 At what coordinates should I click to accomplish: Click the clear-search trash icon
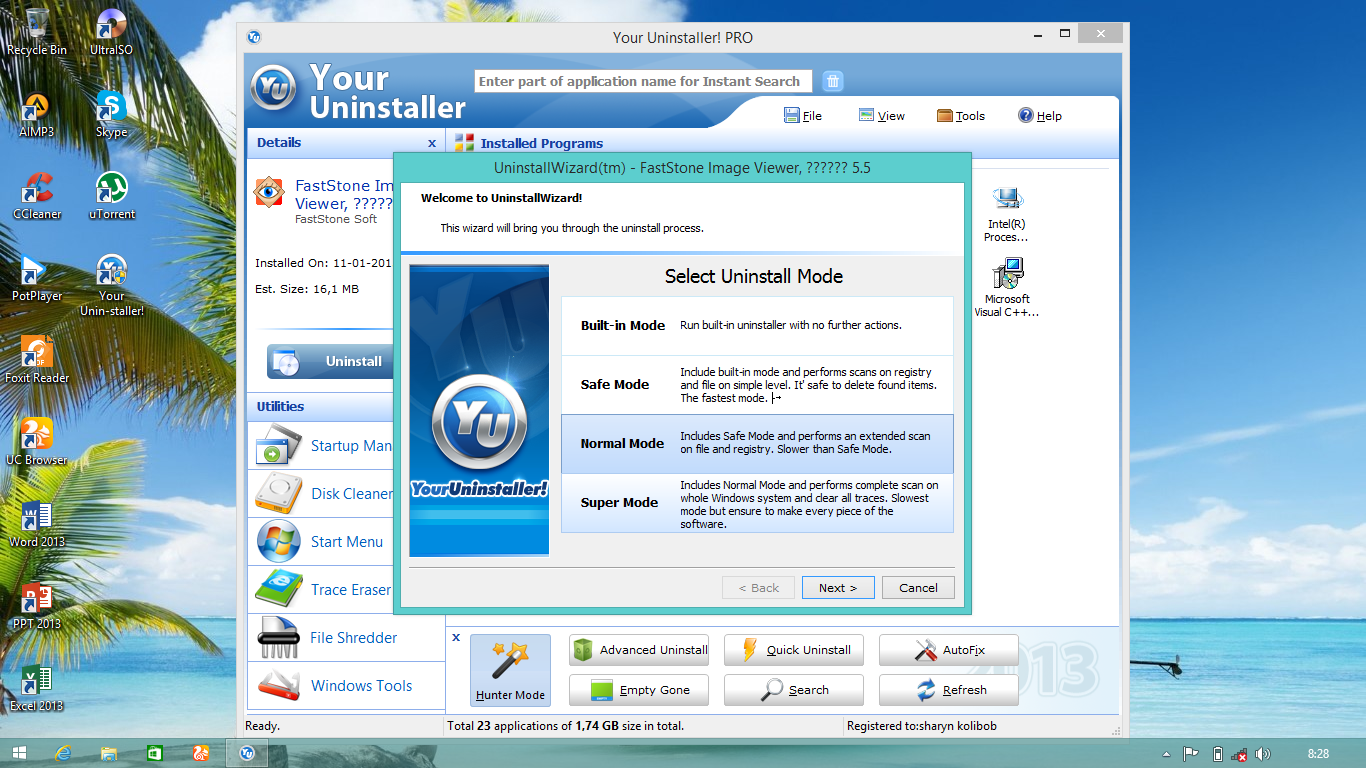click(833, 81)
